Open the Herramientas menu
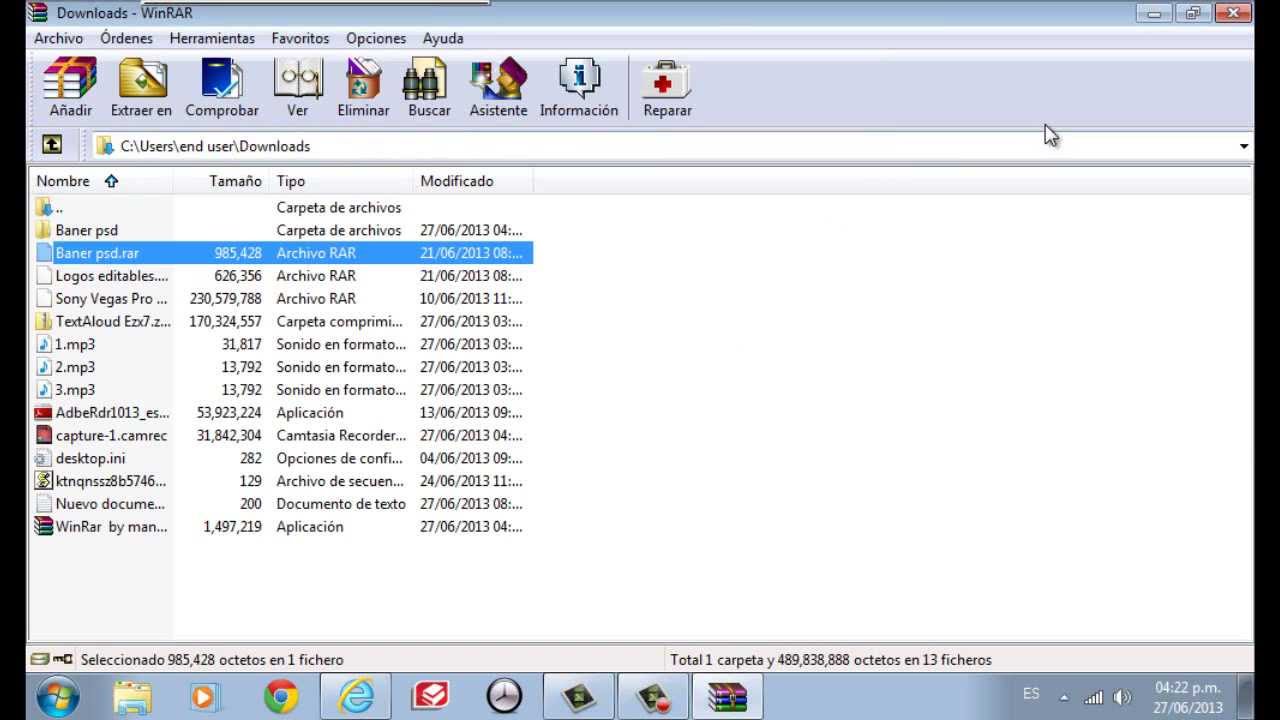The height and width of the screenshot is (720, 1280). coord(212,38)
